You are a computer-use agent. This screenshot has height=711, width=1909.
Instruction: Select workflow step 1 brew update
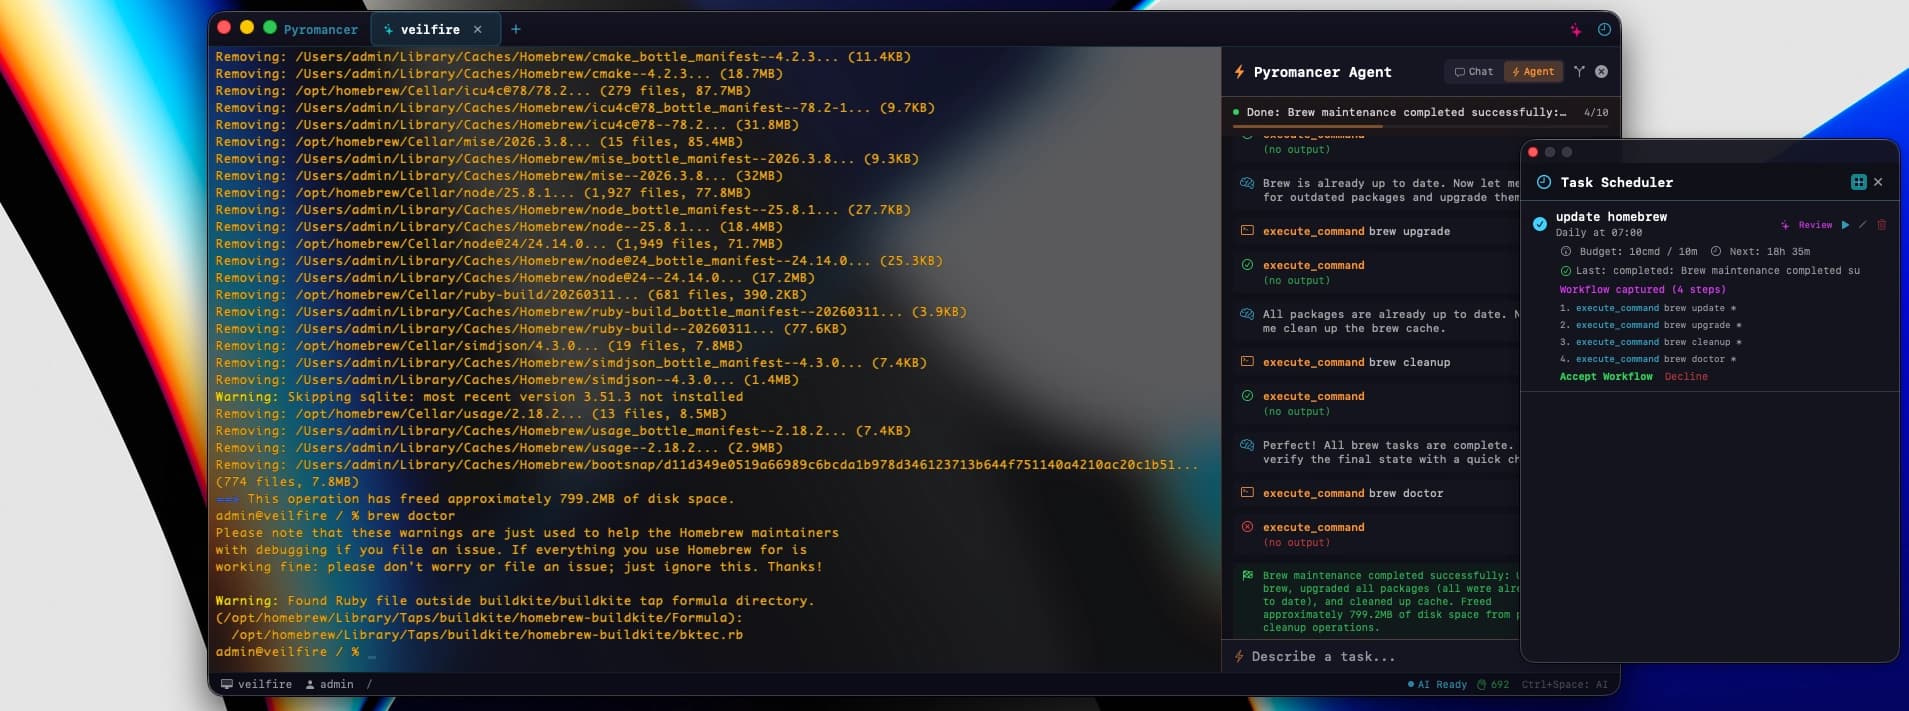click(x=1648, y=308)
